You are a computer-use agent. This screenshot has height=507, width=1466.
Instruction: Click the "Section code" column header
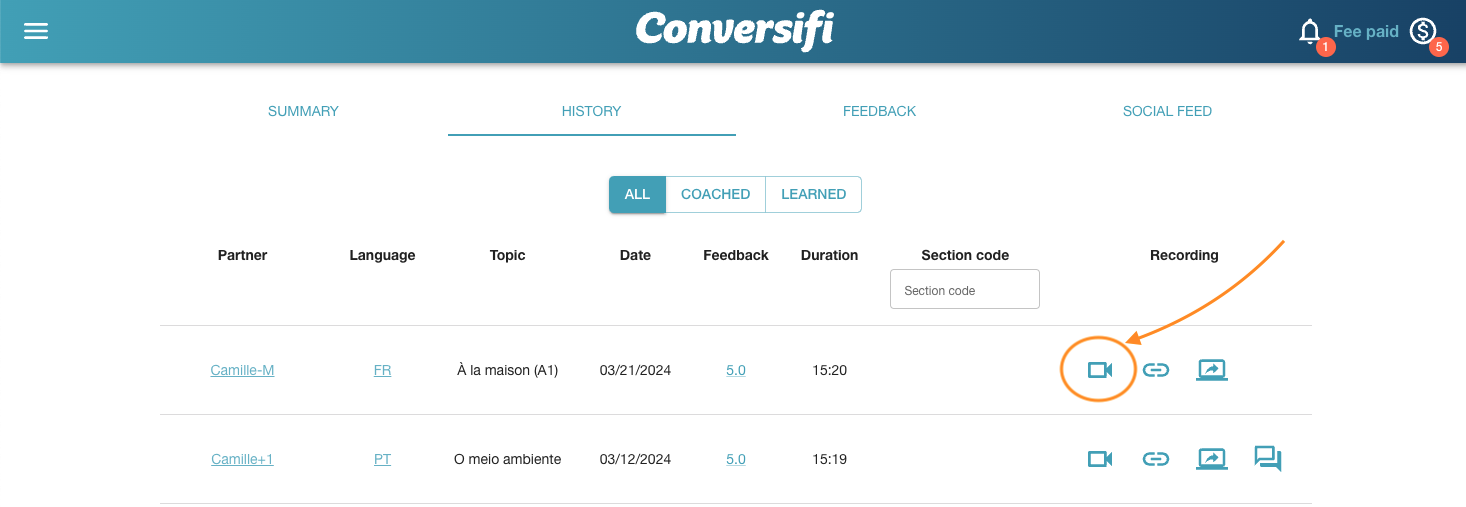pyautogui.click(x=965, y=255)
